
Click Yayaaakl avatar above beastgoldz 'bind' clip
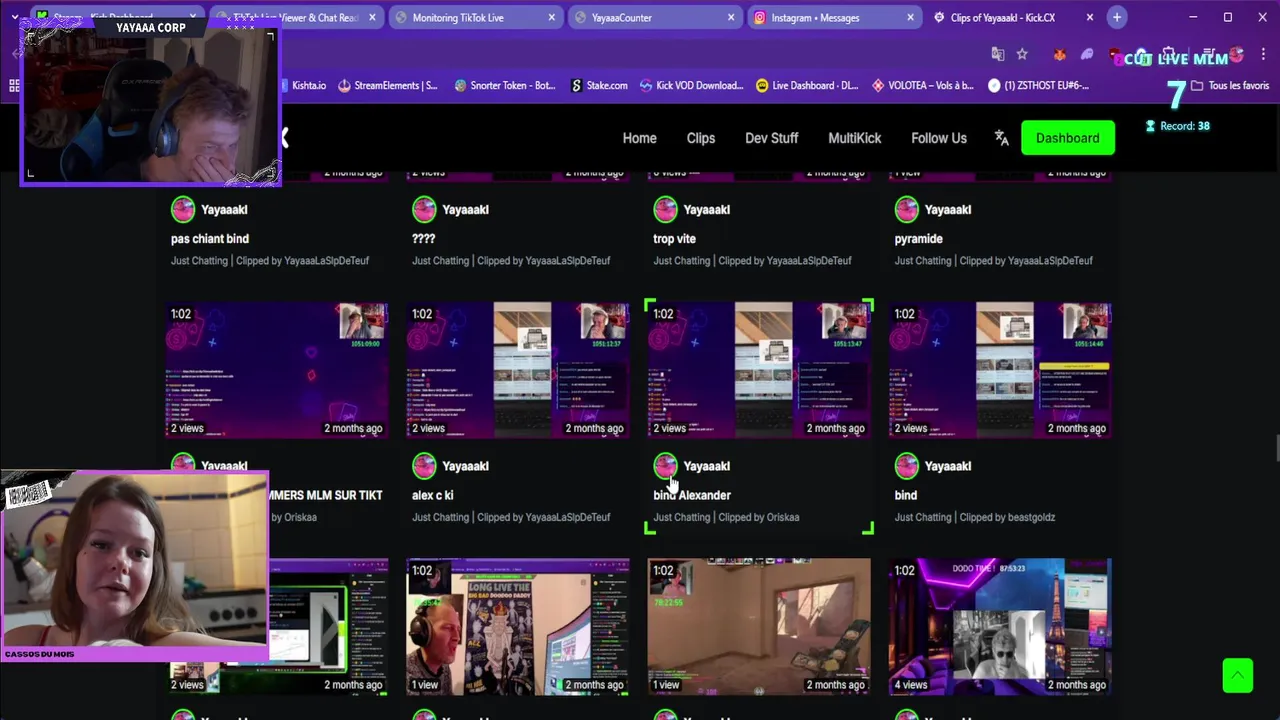pos(906,465)
